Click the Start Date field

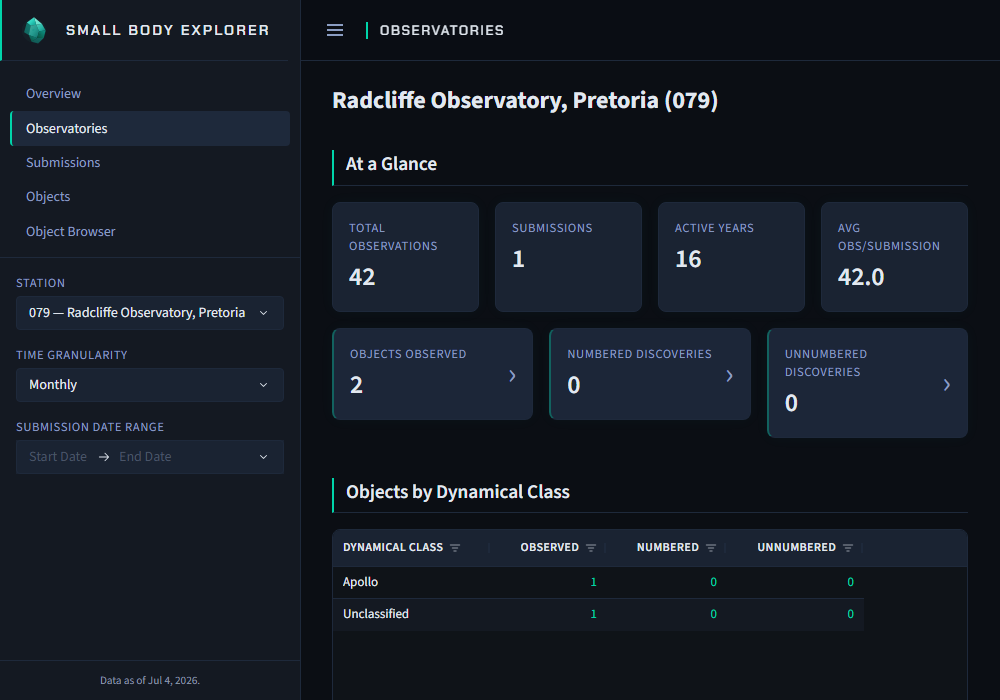[x=58, y=456]
